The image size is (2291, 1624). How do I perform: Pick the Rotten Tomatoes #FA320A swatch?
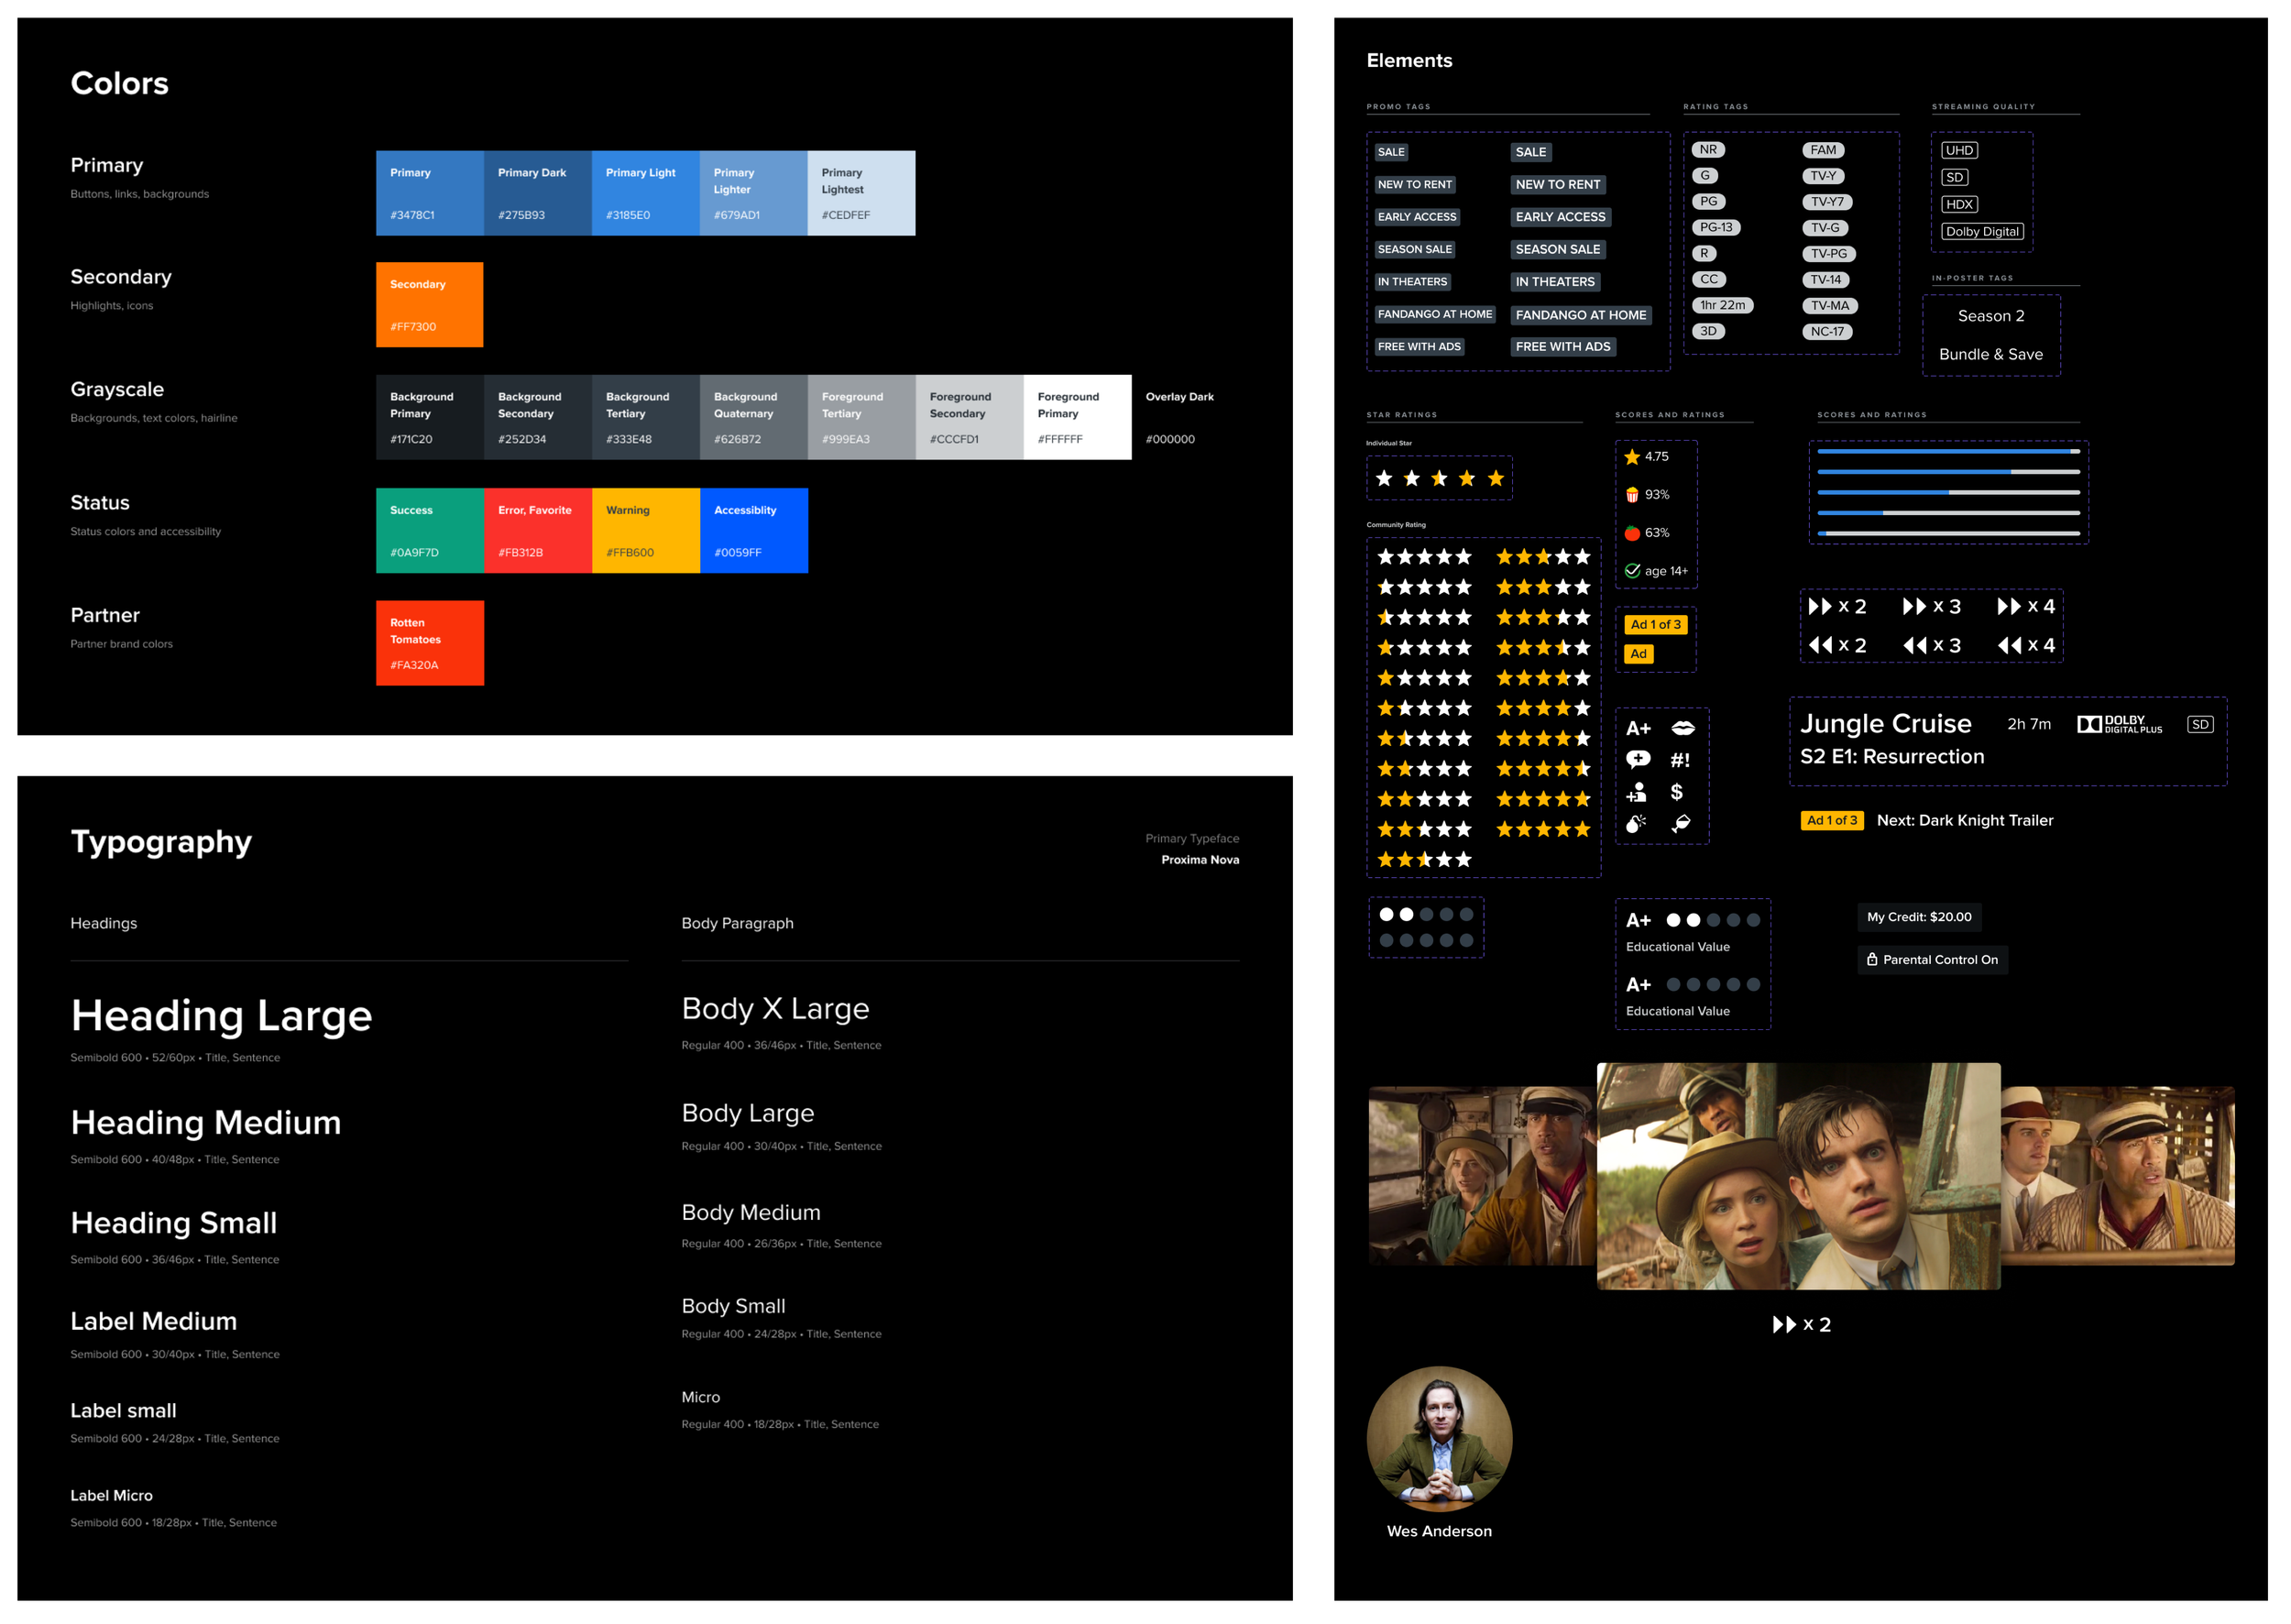(430, 643)
